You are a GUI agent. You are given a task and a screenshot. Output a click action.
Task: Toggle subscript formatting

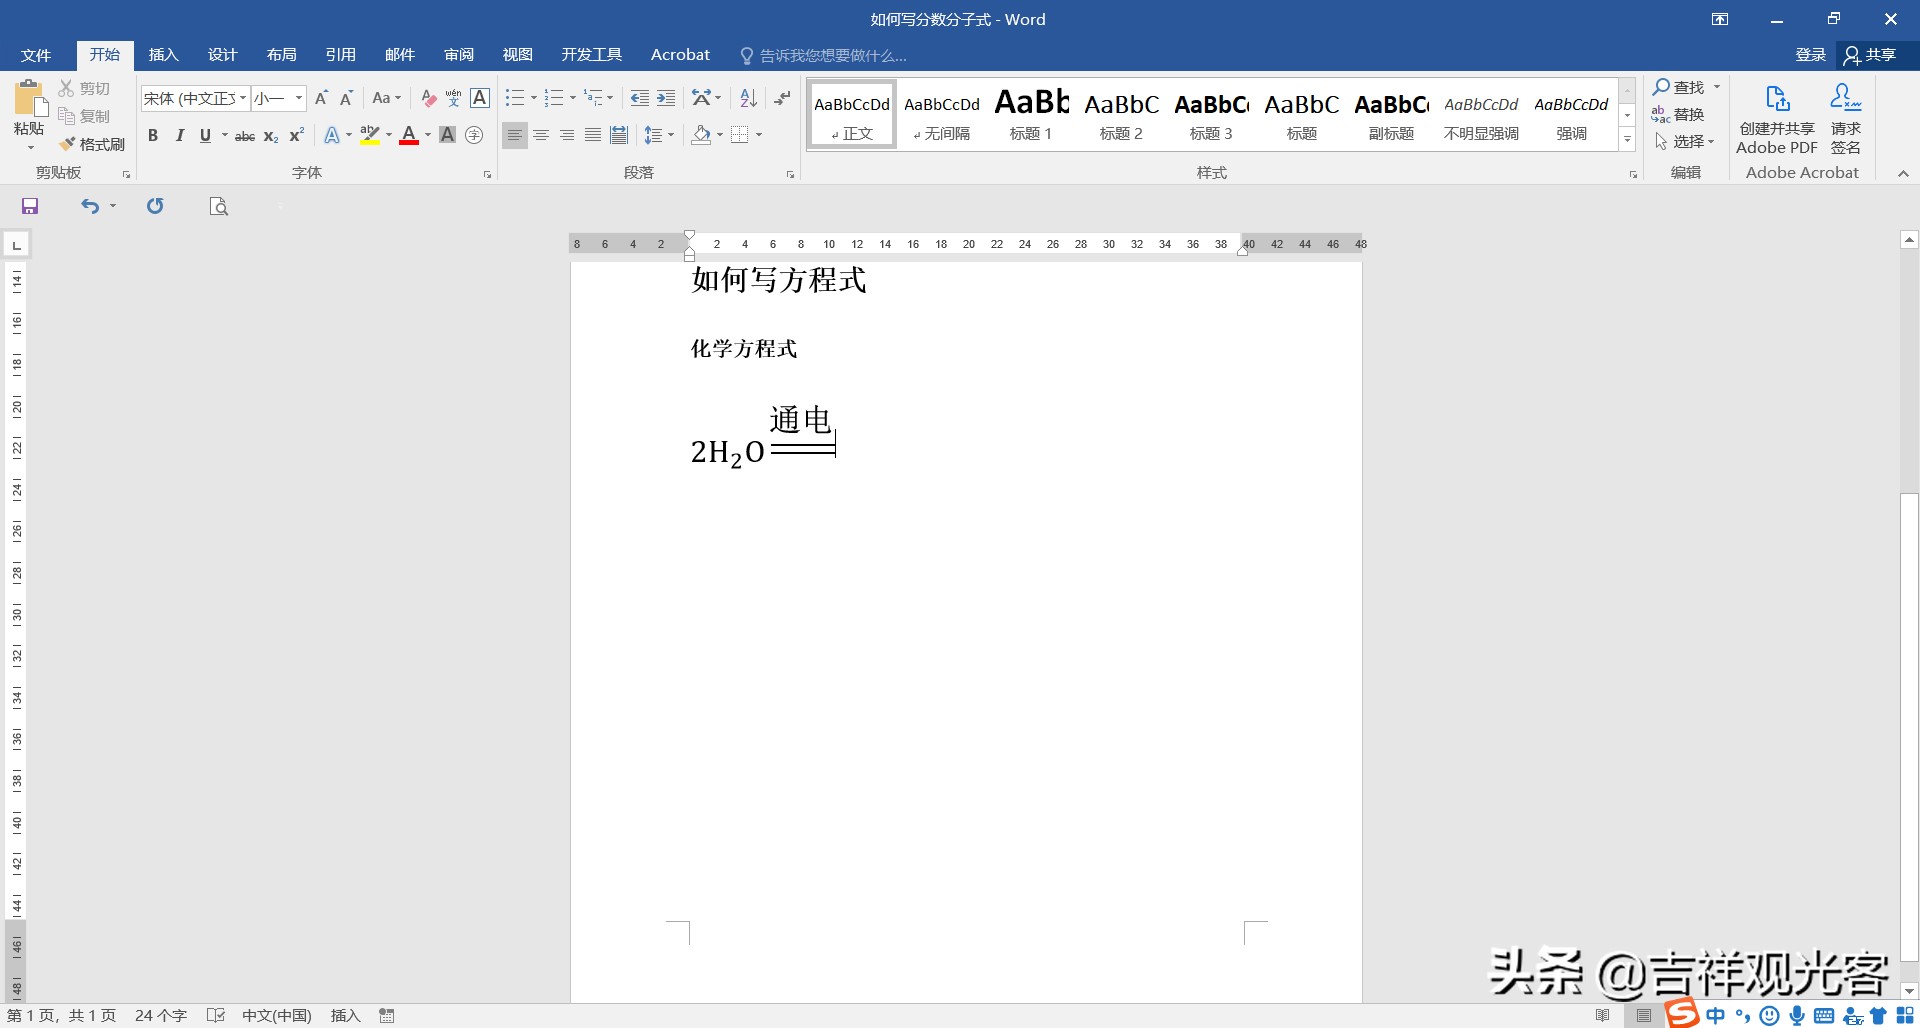(268, 135)
